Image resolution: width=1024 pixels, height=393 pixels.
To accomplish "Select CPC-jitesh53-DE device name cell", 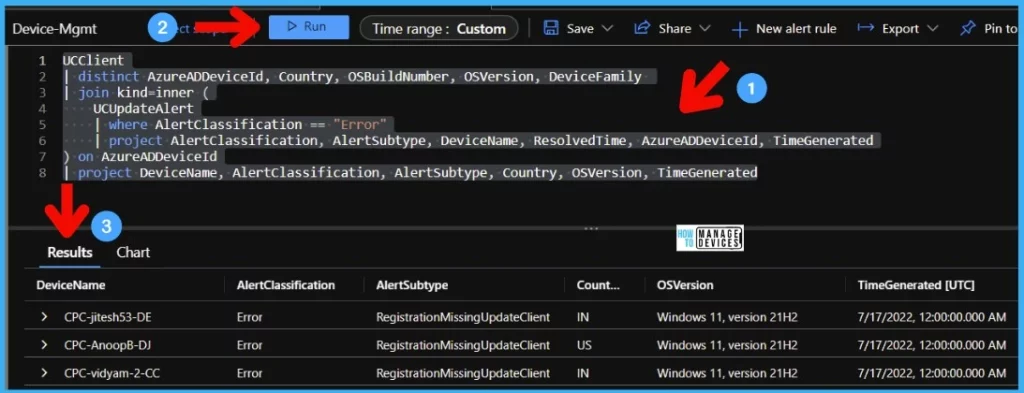I will [x=108, y=317].
